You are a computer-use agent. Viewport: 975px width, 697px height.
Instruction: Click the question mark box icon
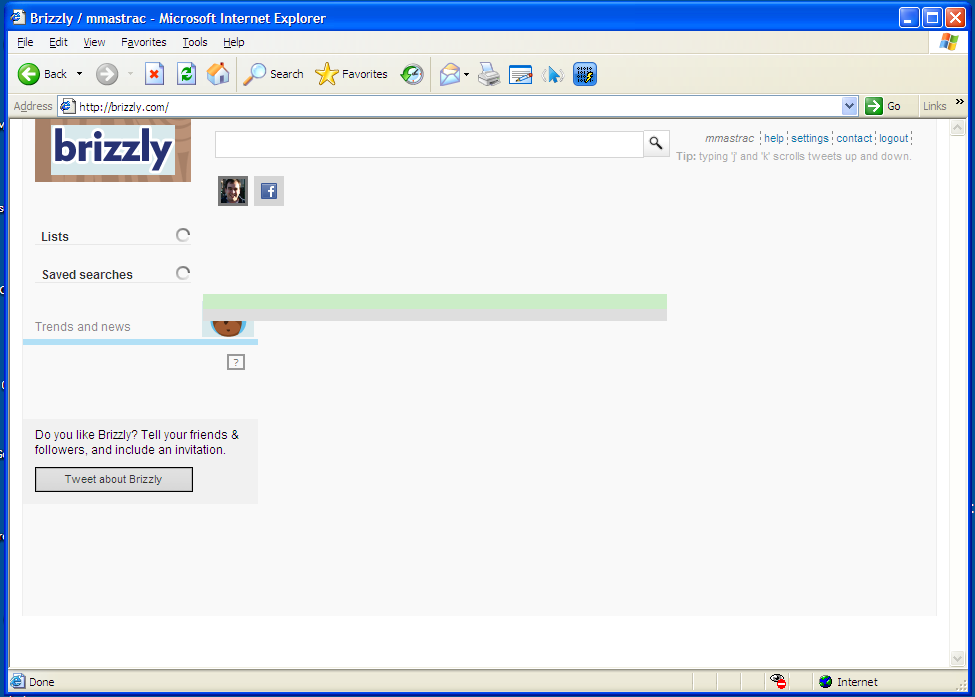(236, 362)
